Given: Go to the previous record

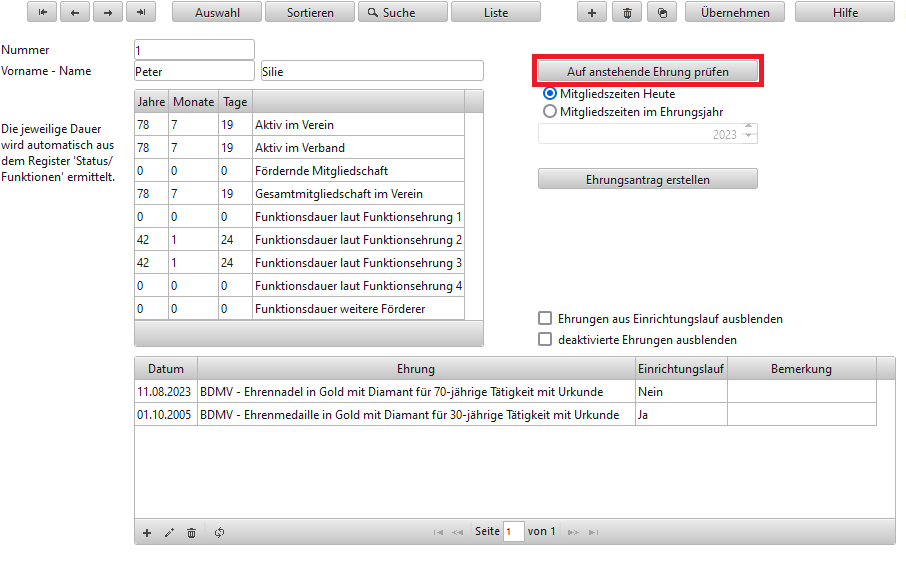Looking at the screenshot, I should (75, 13).
